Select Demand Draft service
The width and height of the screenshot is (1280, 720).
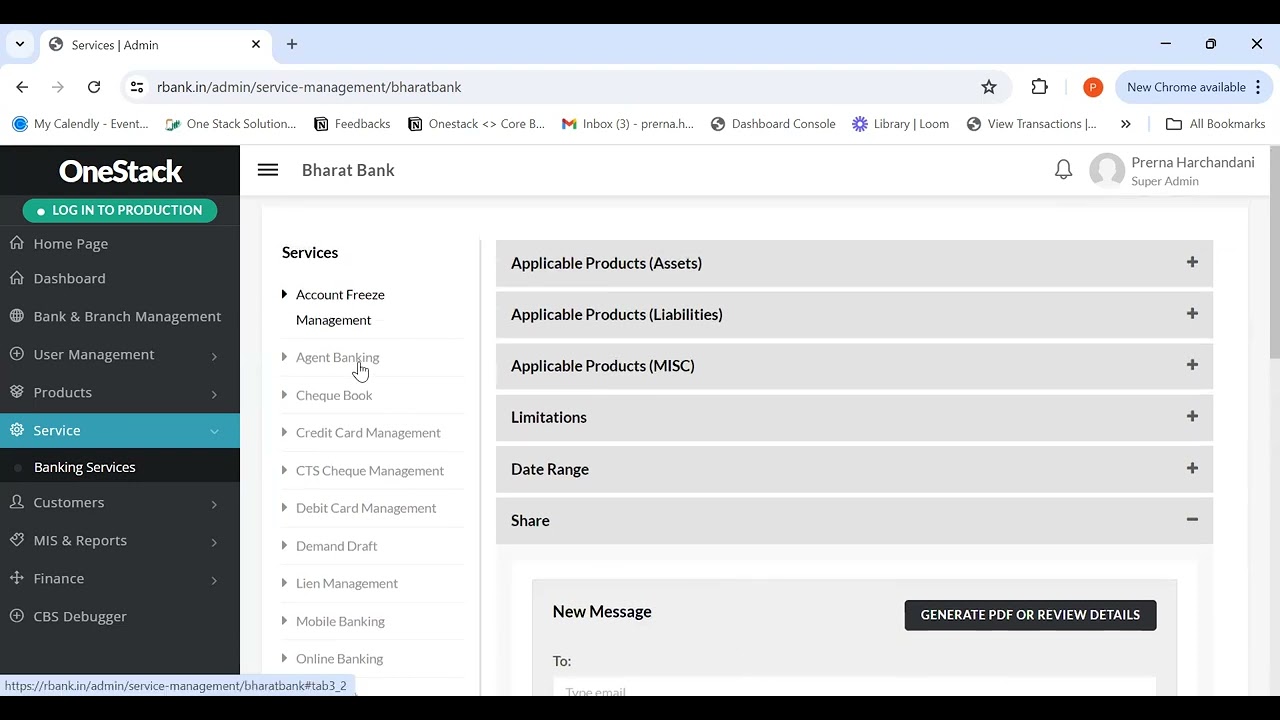click(336, 546)
